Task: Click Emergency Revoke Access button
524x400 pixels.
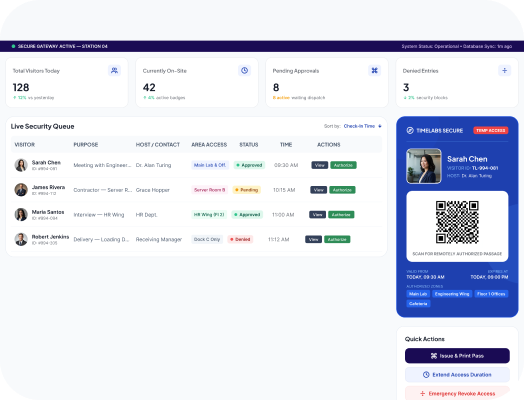Action: coord(457,393)
